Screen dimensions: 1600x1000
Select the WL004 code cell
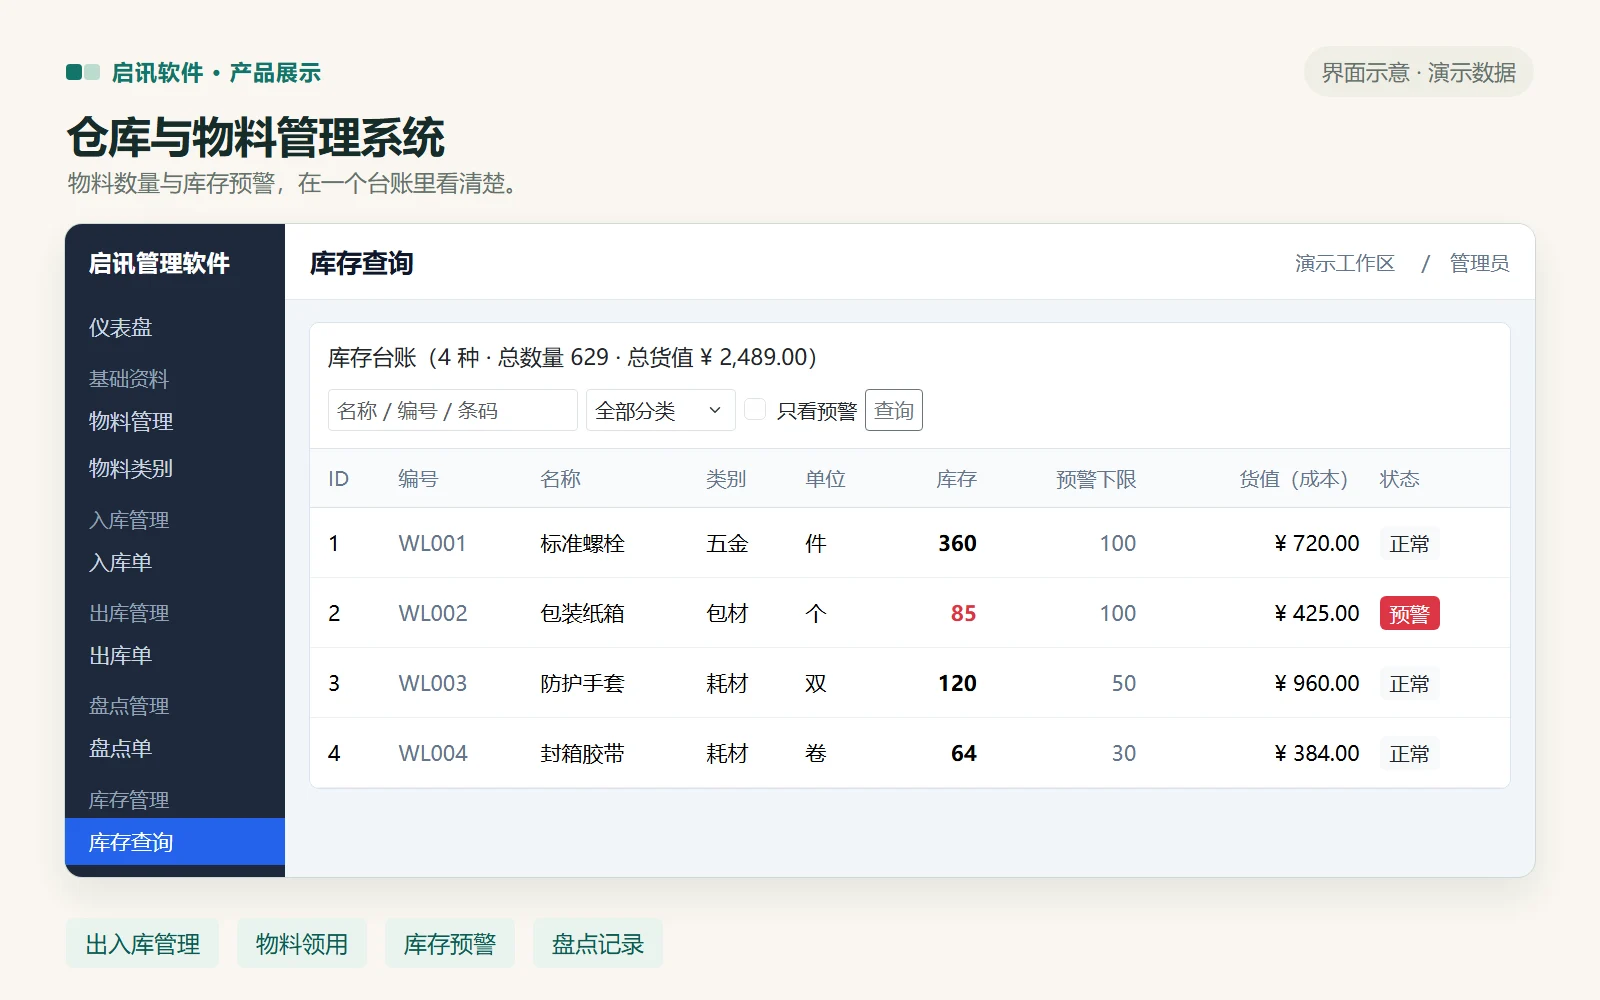[x=433, y=753]
